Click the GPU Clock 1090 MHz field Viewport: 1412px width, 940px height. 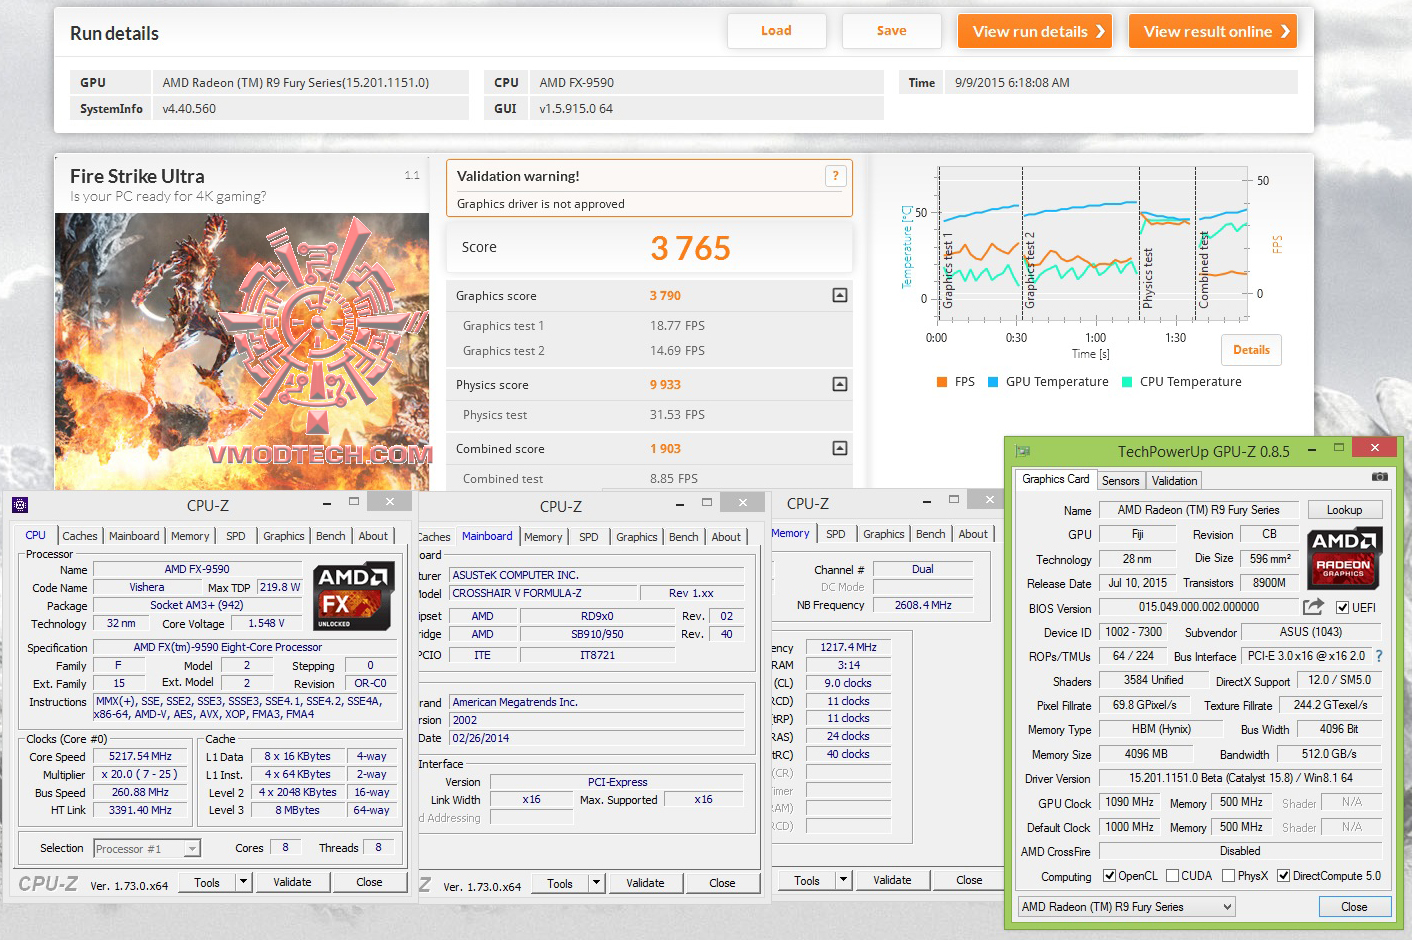[x=1130, y=802]
